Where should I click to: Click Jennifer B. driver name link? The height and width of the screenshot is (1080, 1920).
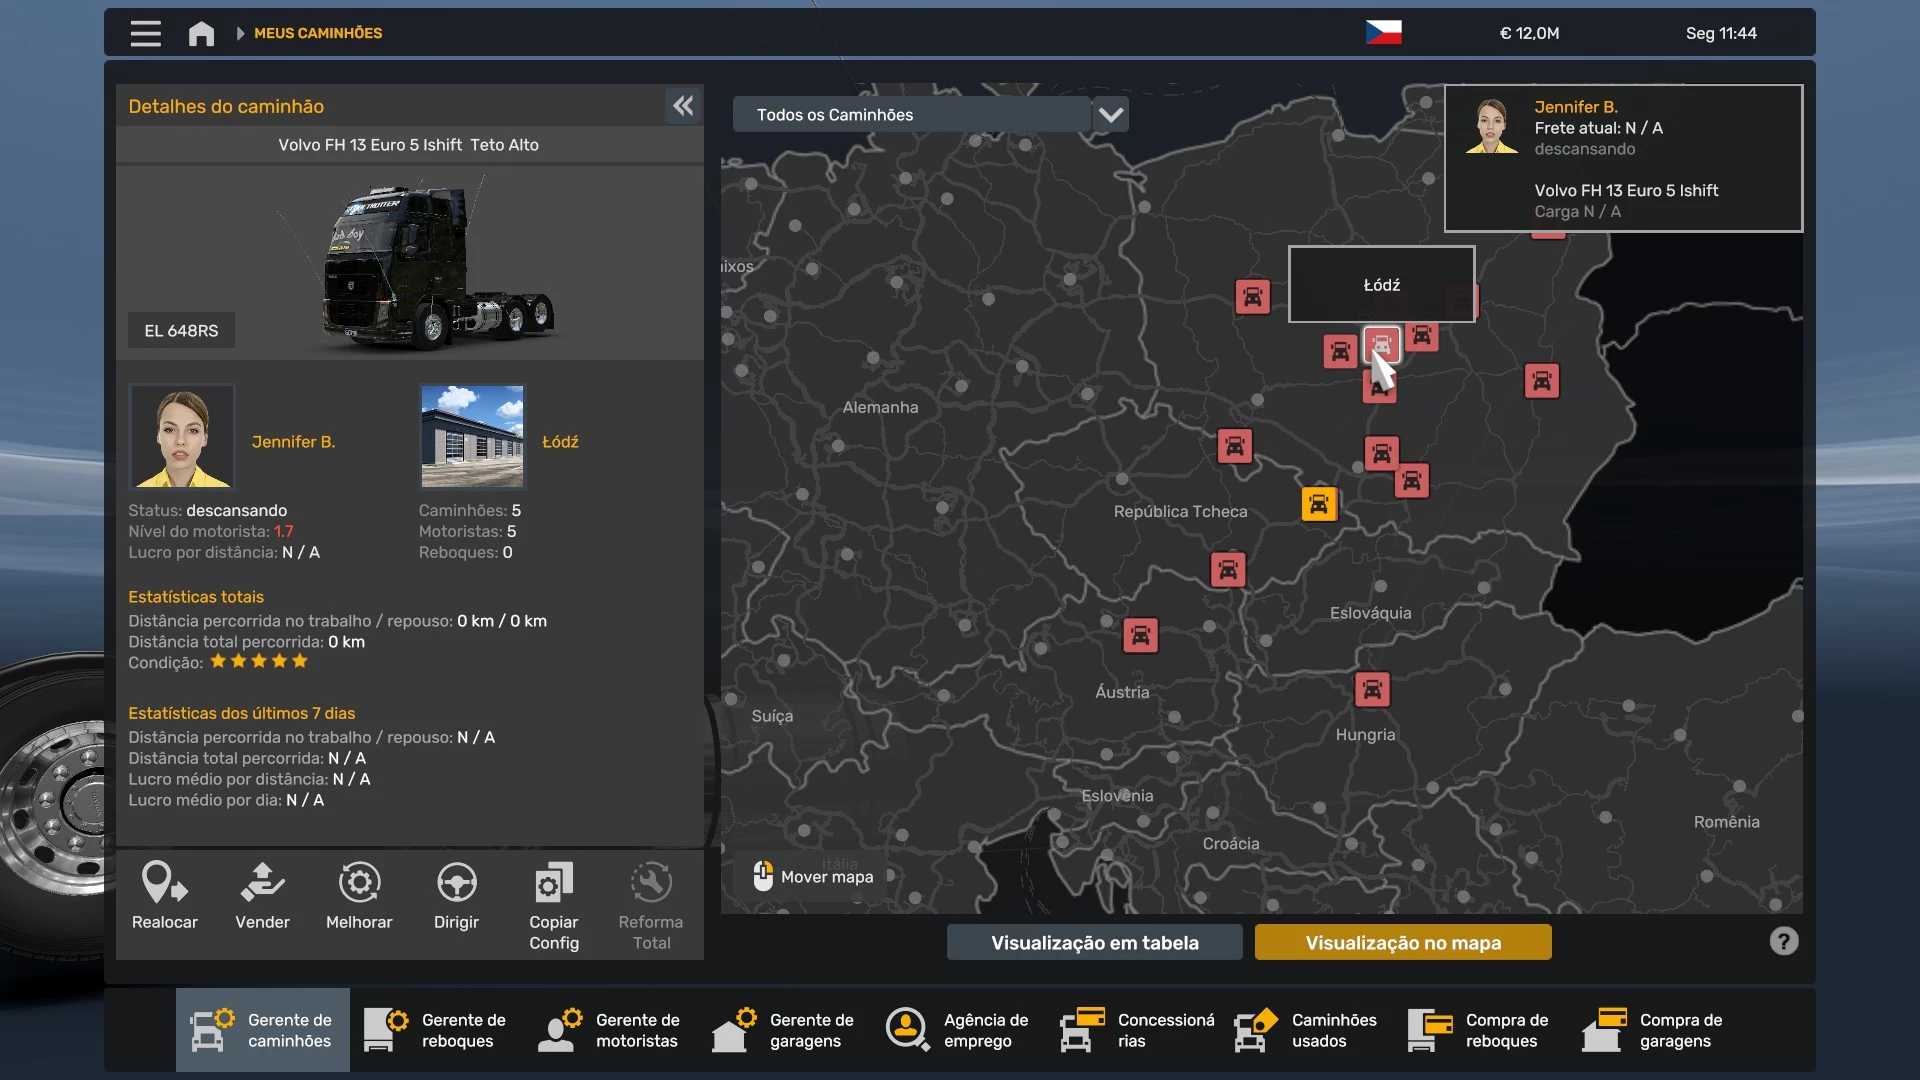(293, 441)
